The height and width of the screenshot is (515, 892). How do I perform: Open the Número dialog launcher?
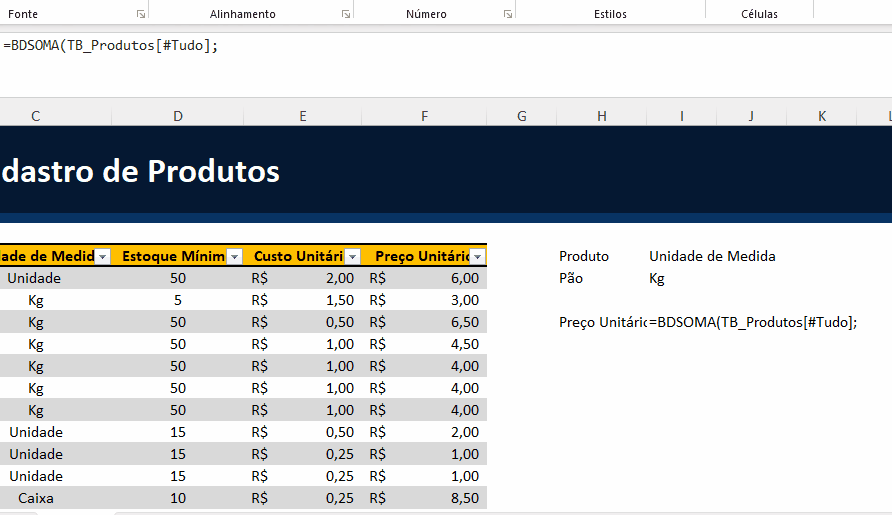(x=508, y=14)
